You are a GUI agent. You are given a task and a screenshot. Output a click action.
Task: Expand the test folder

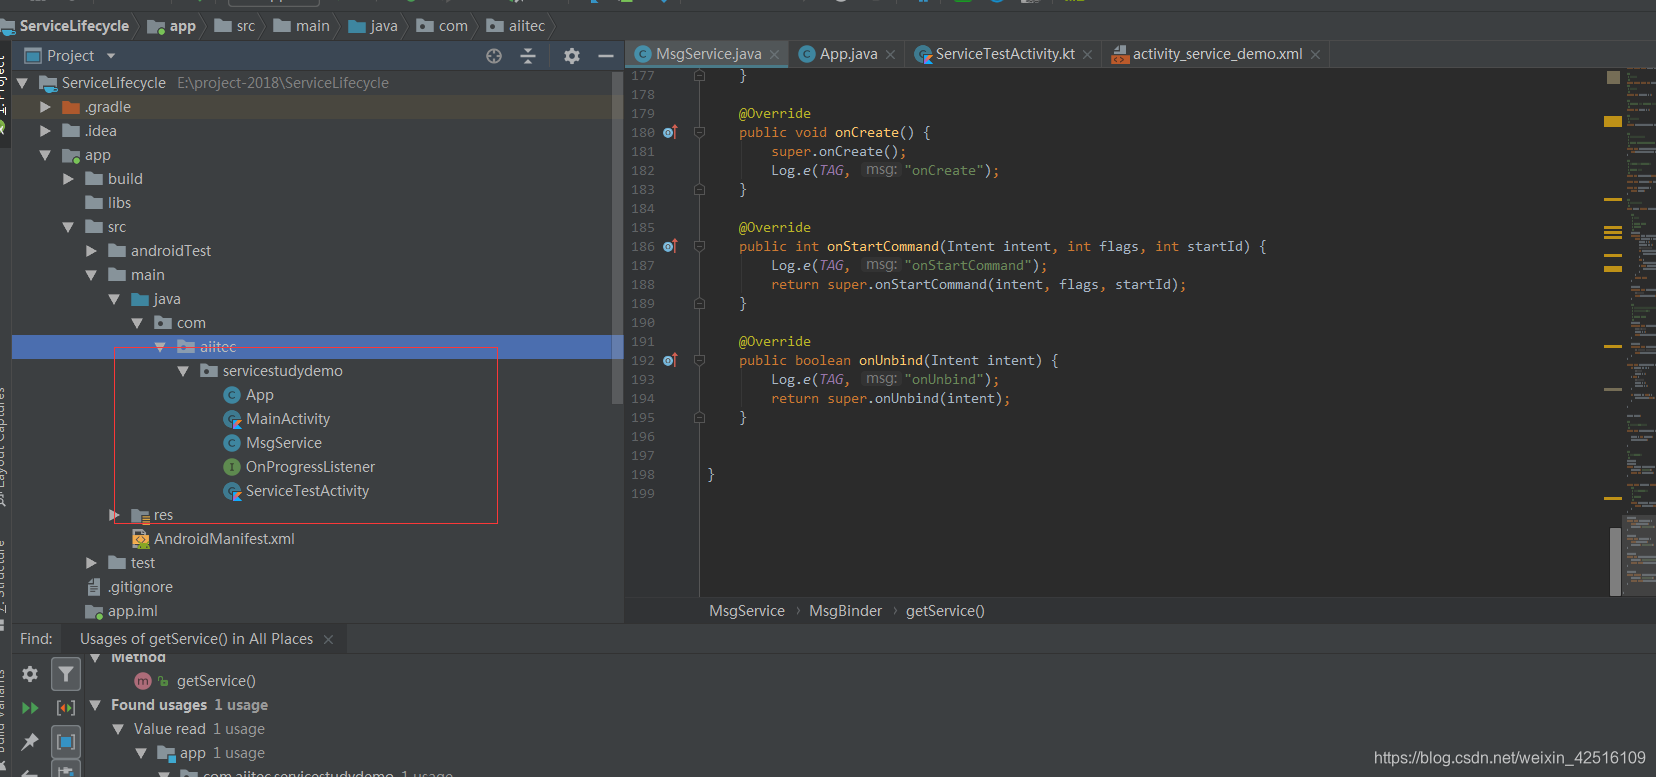91,563
